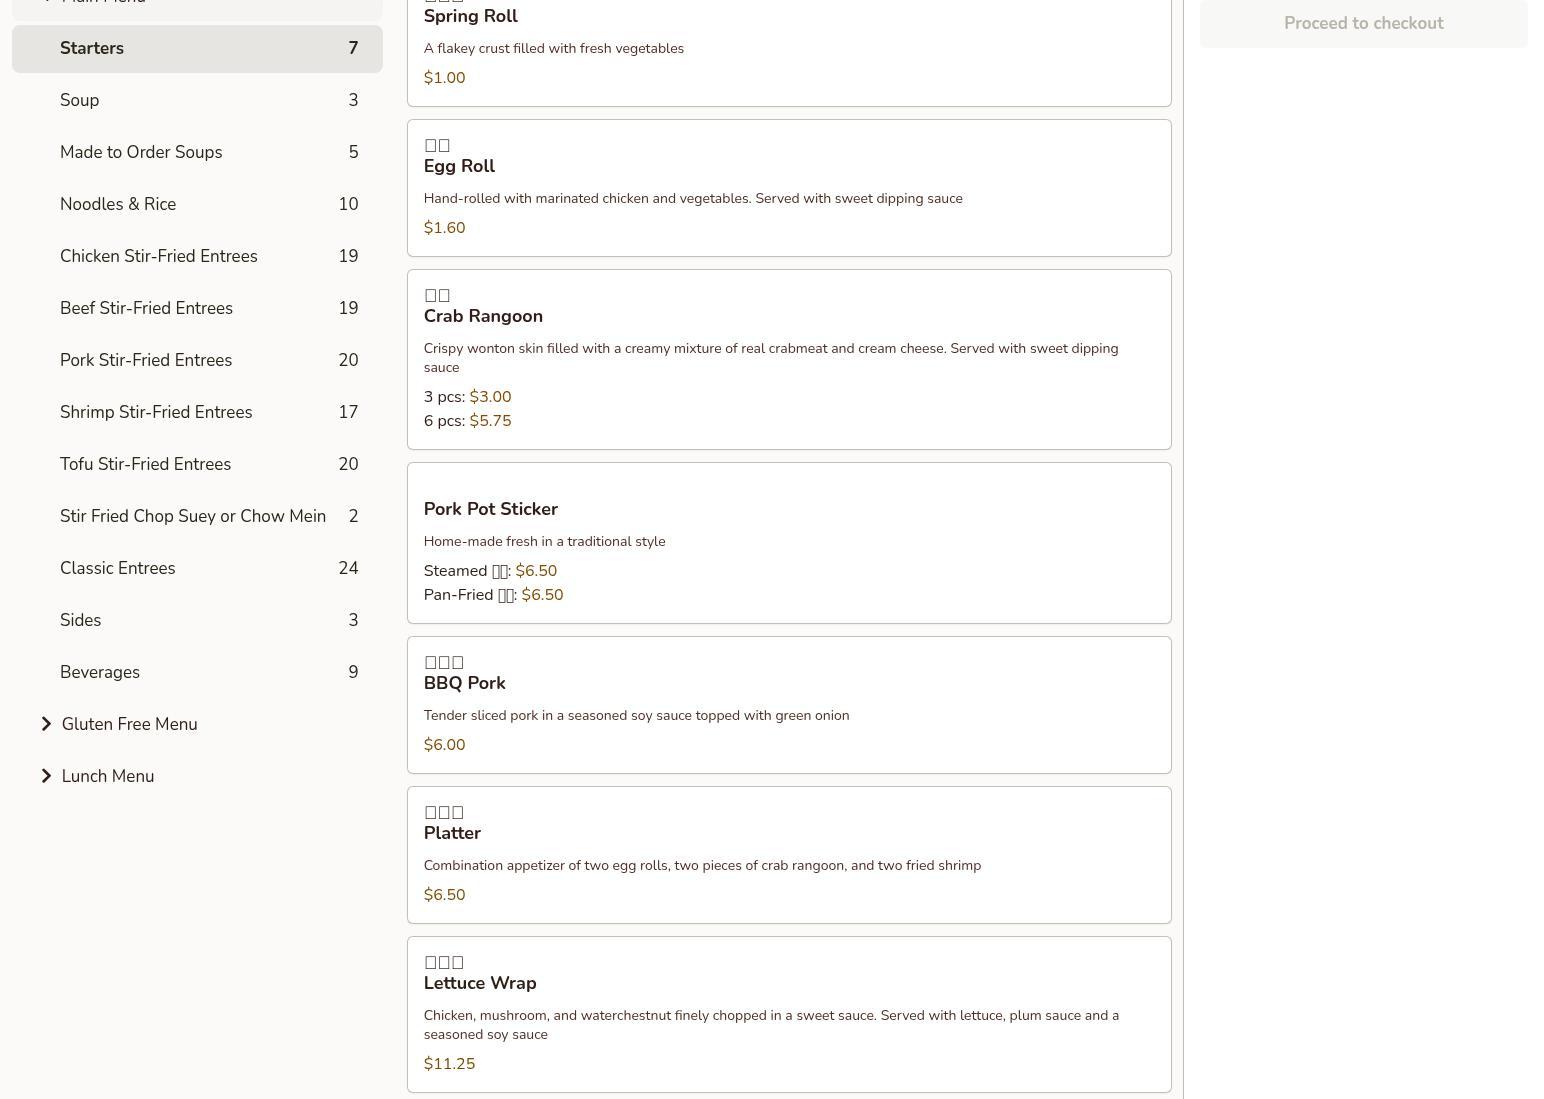The height and width of the screenshot is (1099, 1544).
Task: Expand the Lunch Menu chevron
Action: point(46,776)
